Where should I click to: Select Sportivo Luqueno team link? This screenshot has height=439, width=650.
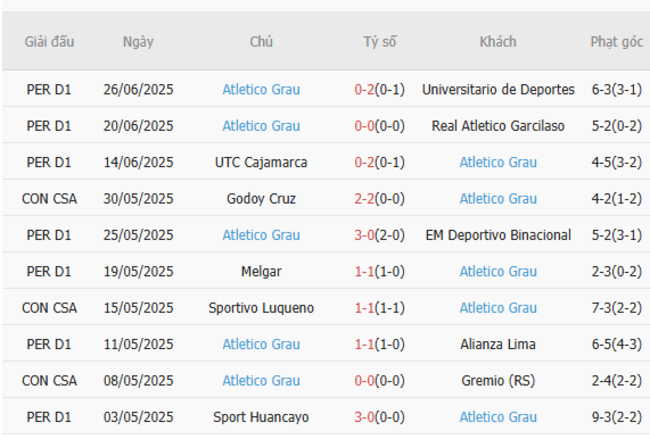[261, 308]
